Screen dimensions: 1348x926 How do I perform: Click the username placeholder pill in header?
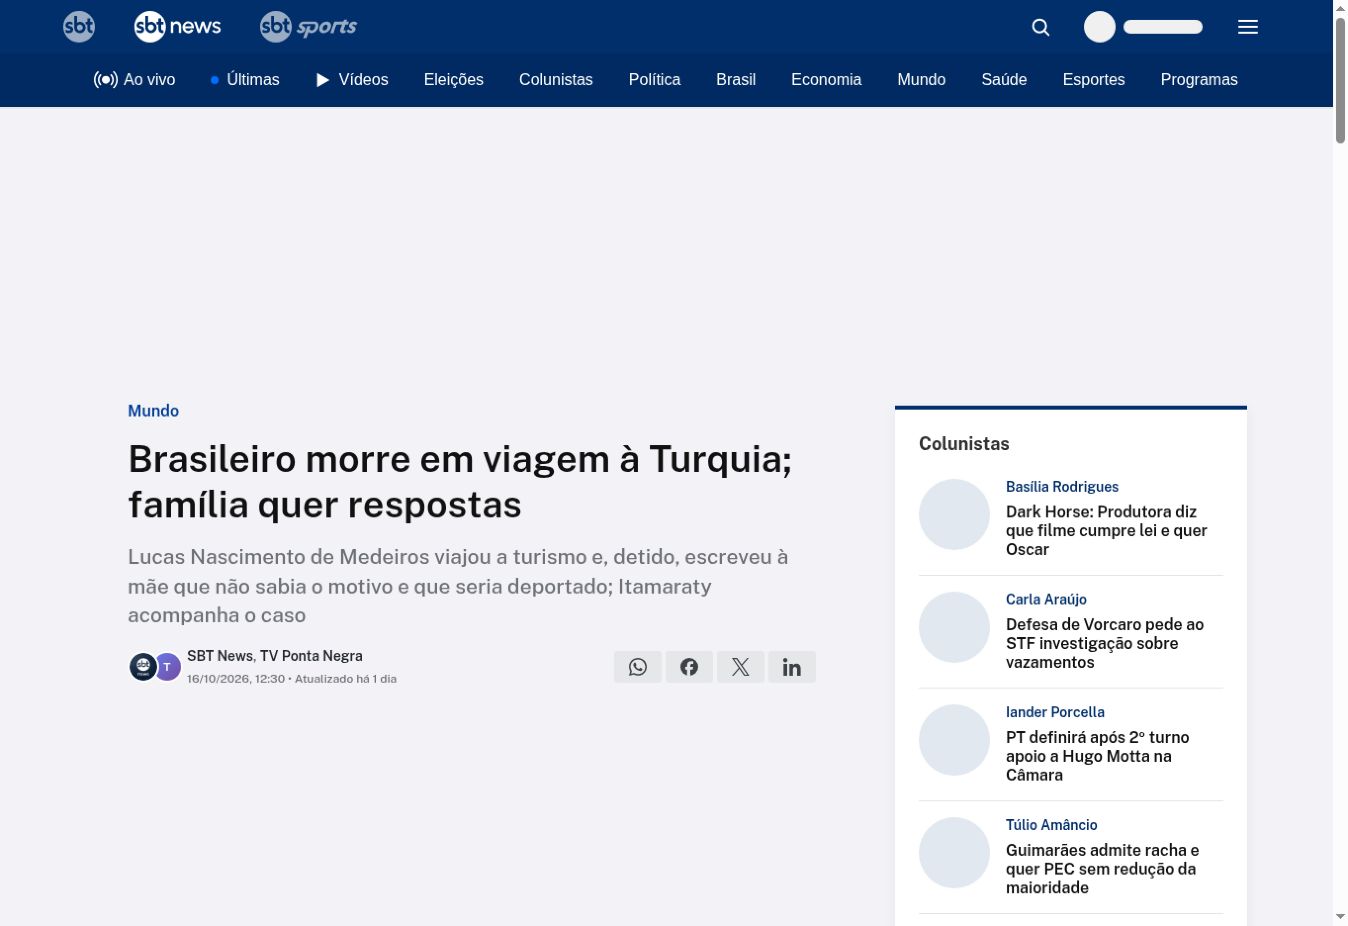click(x=1163, y=27)
